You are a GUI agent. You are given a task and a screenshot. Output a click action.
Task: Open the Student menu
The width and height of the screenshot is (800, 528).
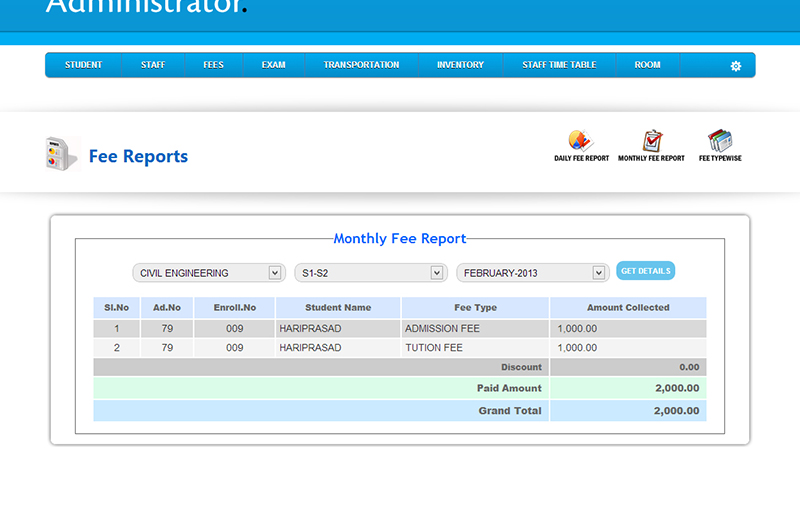coord(84,65)
